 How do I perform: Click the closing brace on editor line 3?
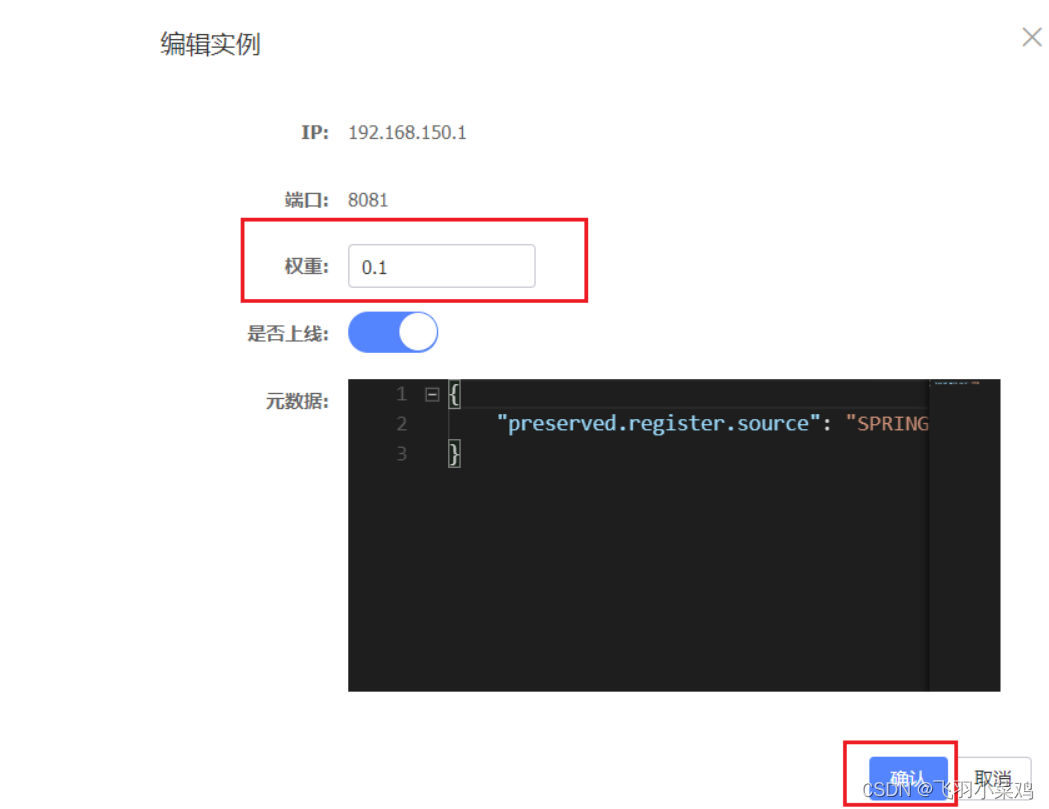[454, 454]
